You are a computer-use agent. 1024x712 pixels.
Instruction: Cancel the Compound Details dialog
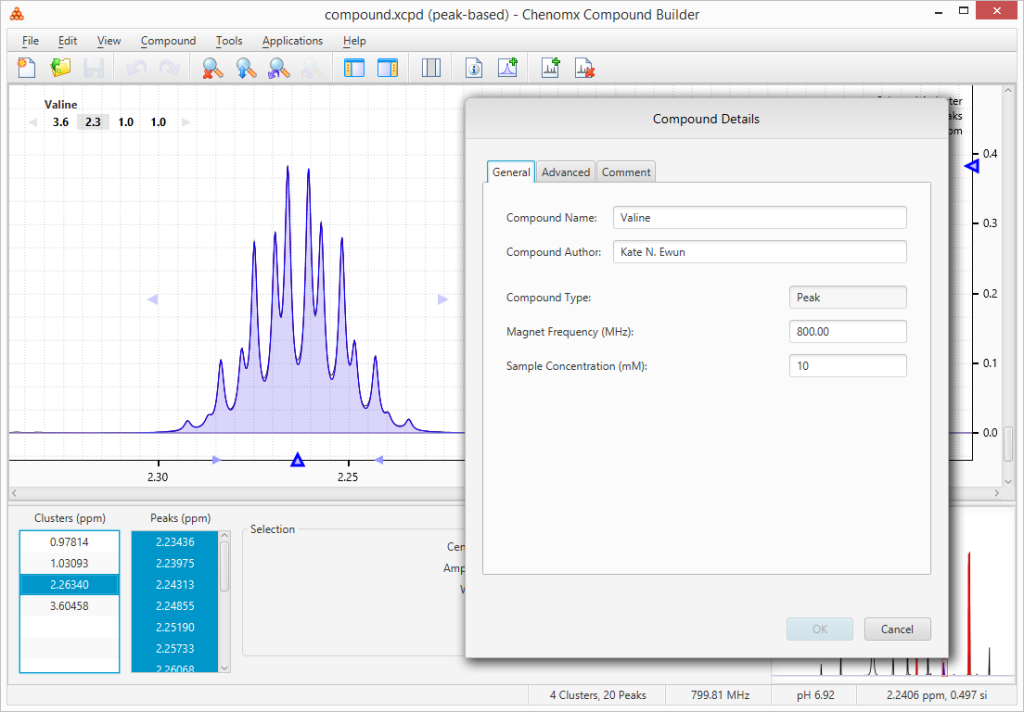897,629
